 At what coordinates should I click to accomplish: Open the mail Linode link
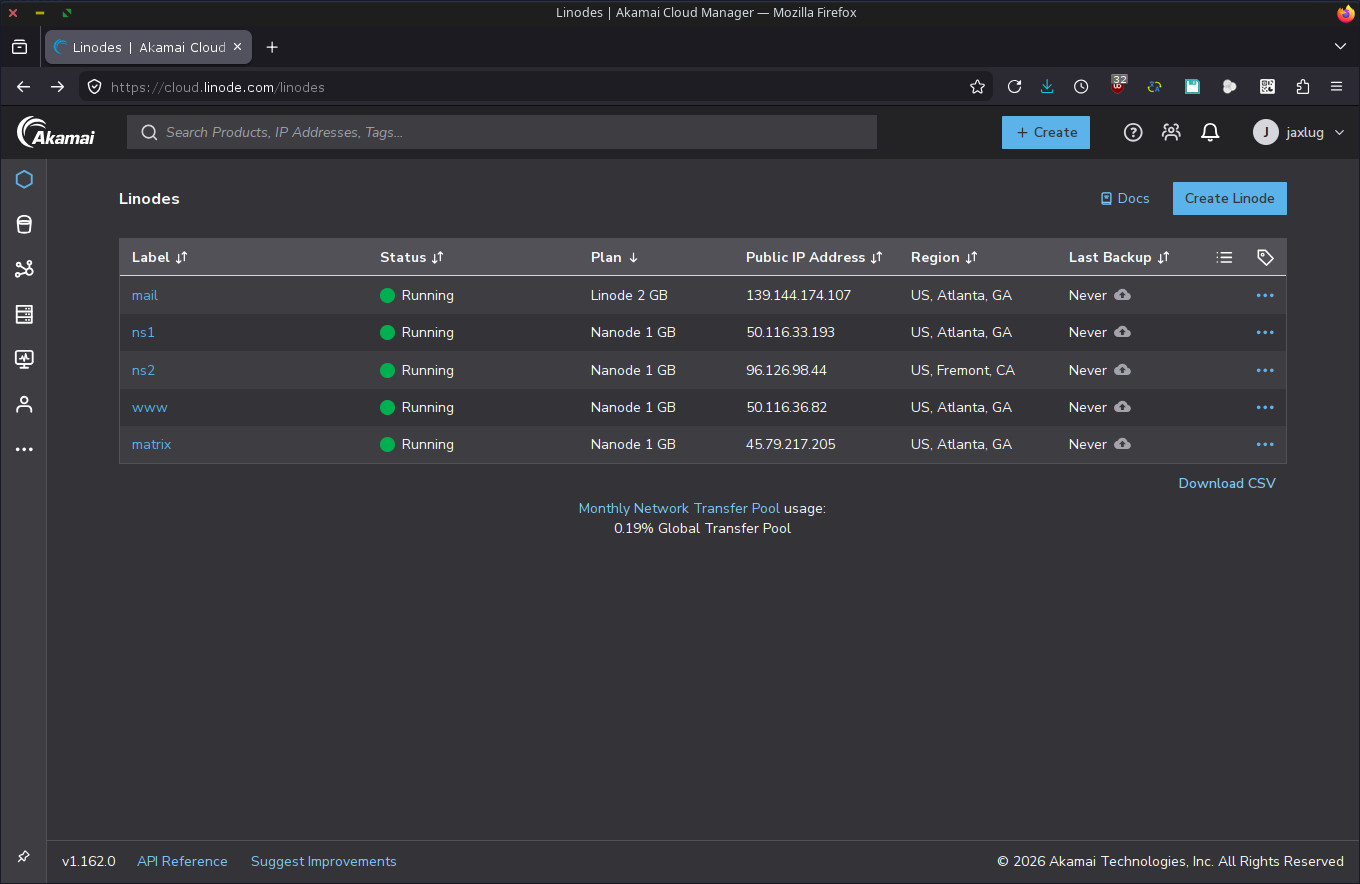click(145, 295)
